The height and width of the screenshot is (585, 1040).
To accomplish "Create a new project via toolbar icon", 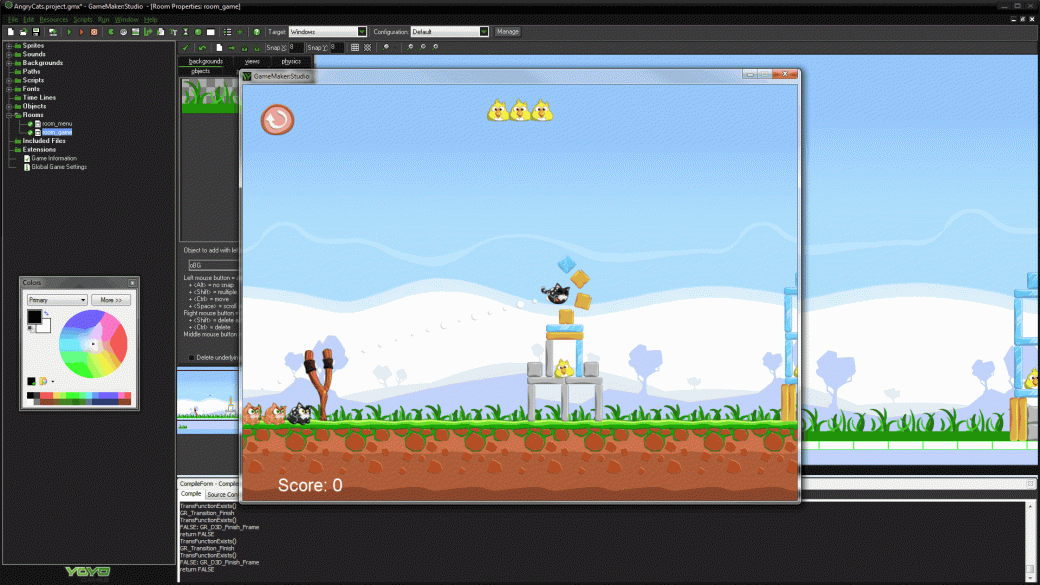I will (x=11, y=32).
